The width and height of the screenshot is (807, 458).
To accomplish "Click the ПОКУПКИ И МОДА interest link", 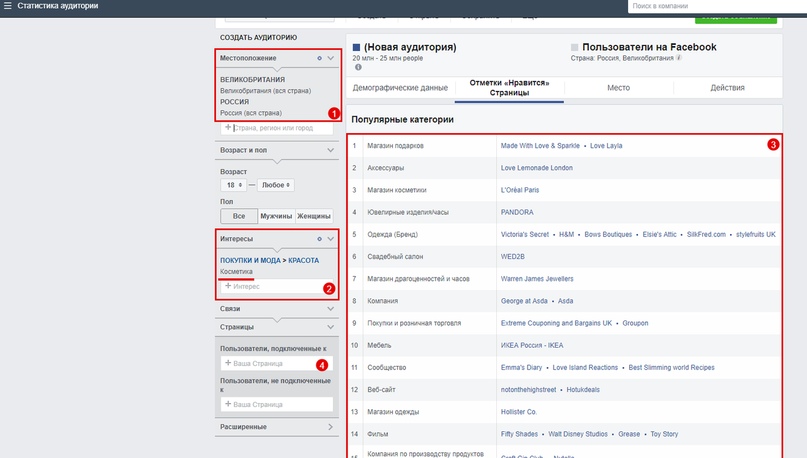I will 250,260.
